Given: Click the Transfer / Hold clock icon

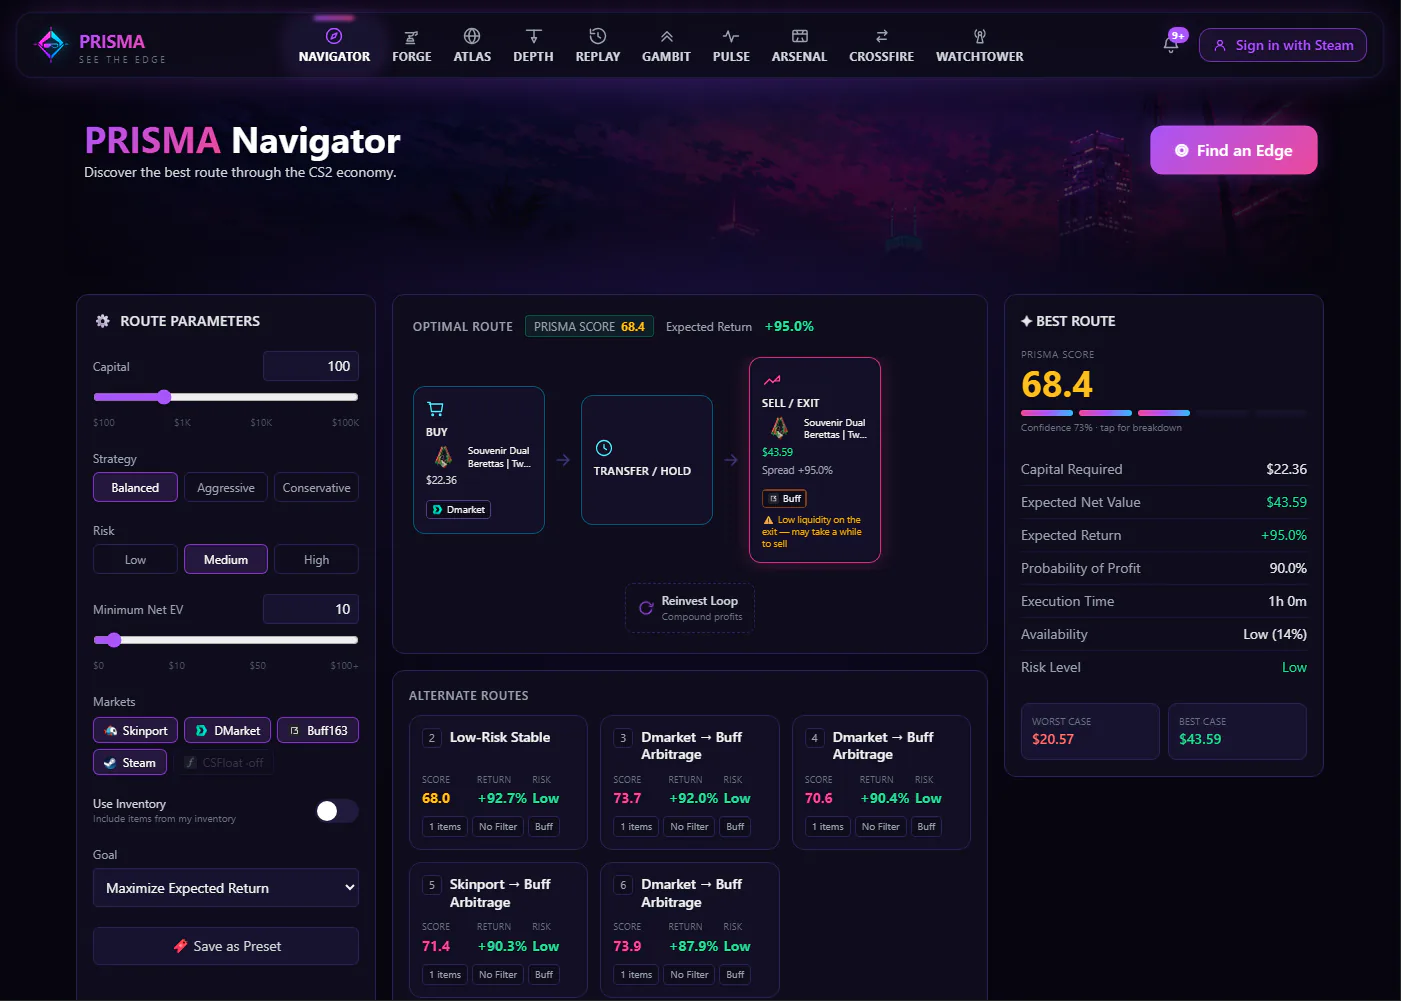Looking at the screenshot, I should point(604,448).
